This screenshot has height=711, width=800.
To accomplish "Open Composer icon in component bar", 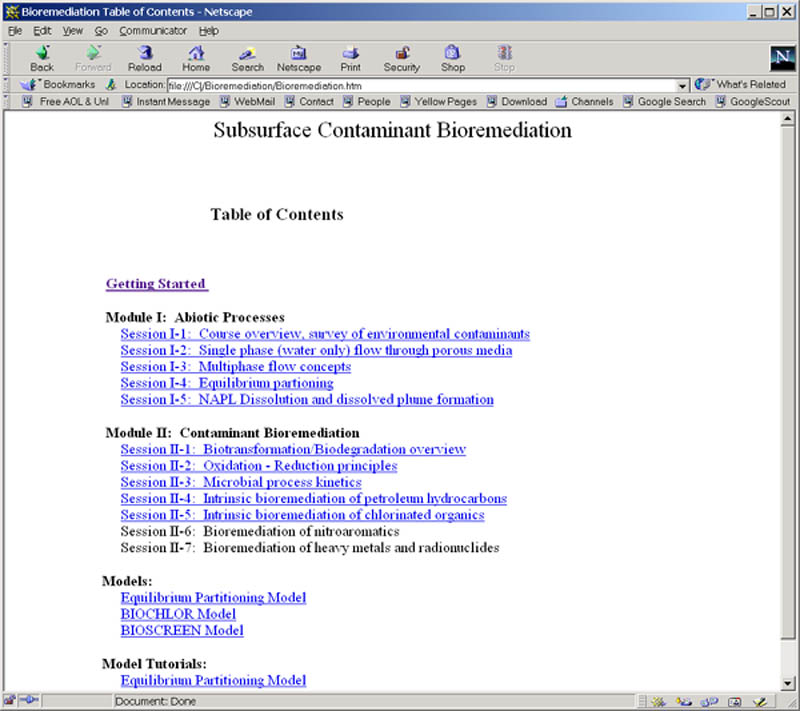I will tap(760, 702).
